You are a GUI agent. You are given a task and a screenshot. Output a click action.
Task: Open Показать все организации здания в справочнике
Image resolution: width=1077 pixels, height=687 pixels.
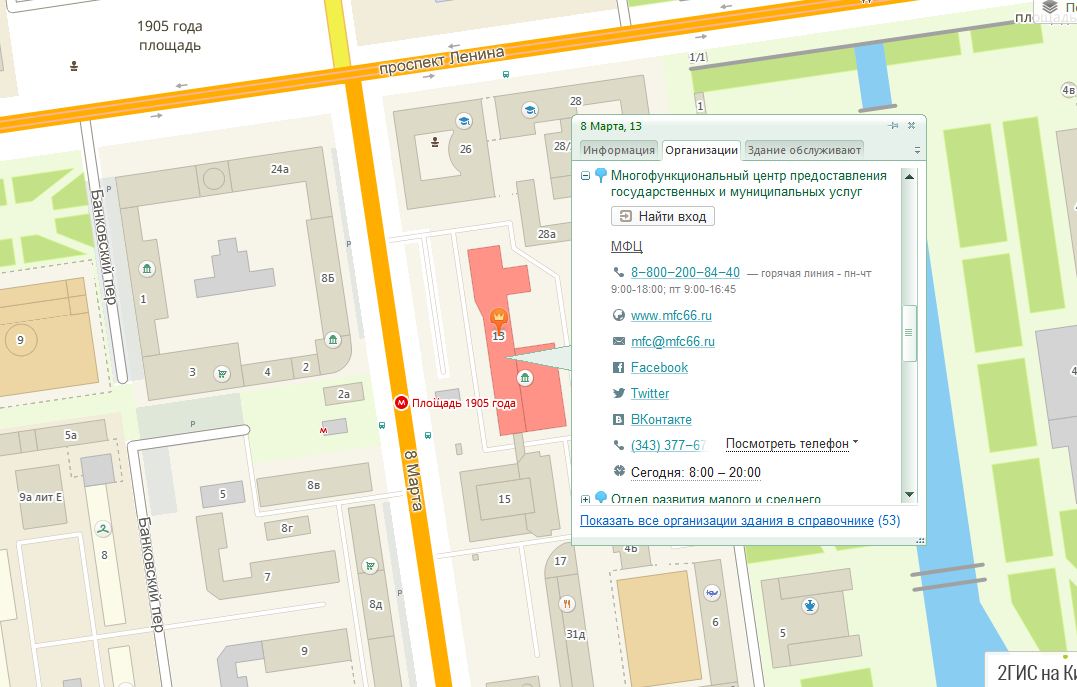point(727,521)
